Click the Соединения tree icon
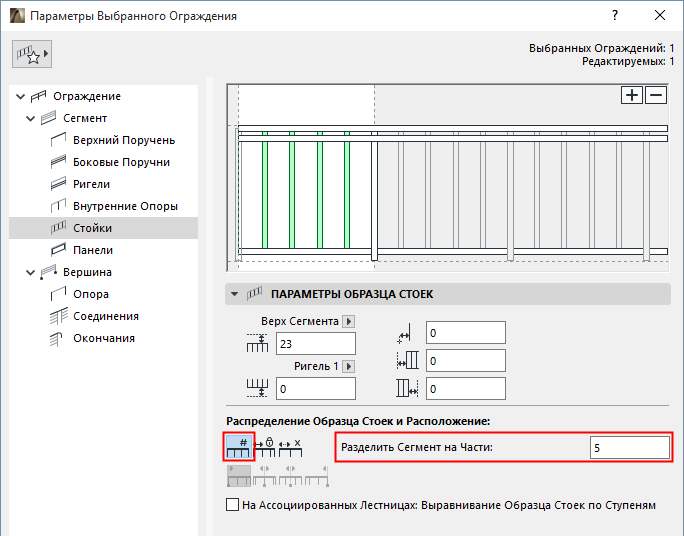Viewport: 684px width, 536px height. pos(58,316)
